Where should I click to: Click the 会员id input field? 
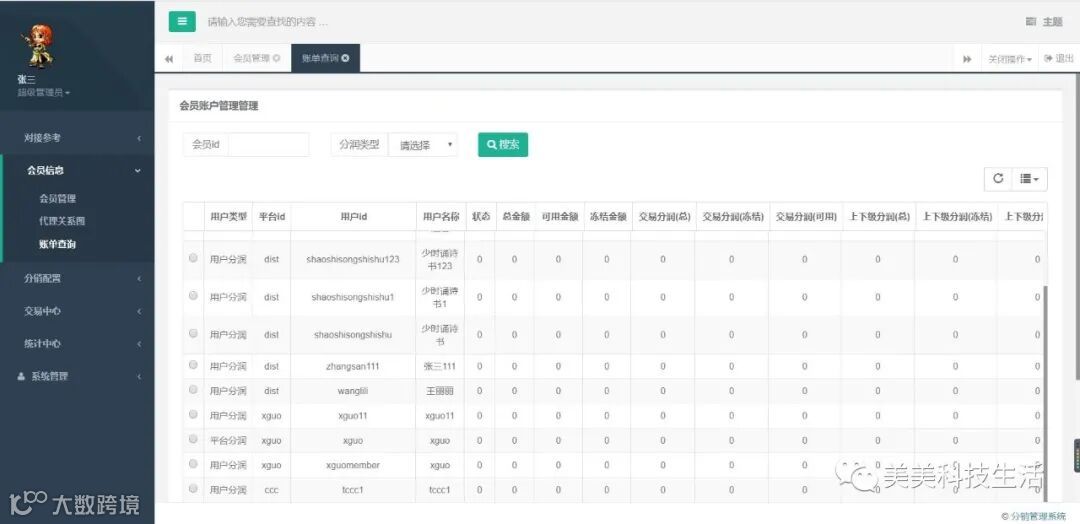tap(269, 145)
